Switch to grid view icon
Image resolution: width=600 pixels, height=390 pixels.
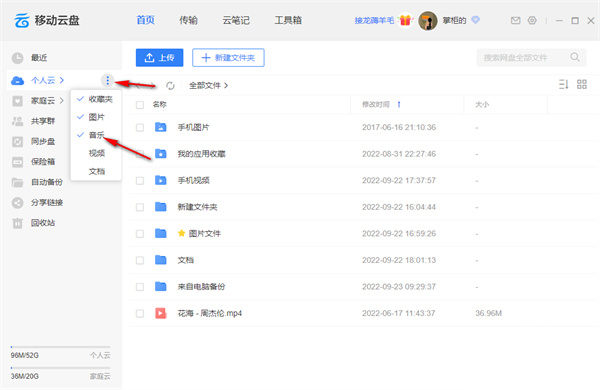(x=582, y=84)
